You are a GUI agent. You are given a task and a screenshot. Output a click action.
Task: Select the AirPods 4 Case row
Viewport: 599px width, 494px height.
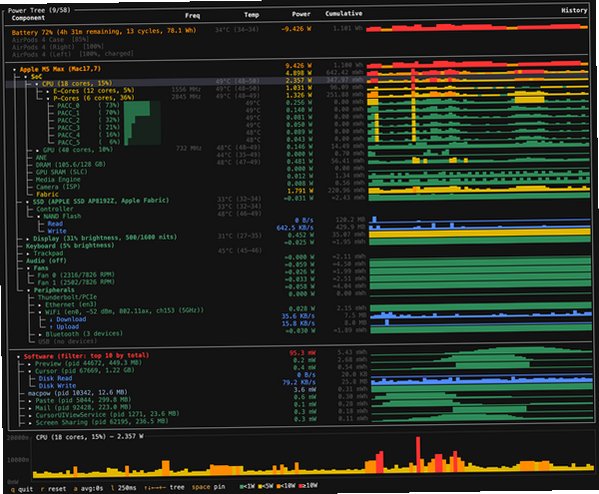50,39
